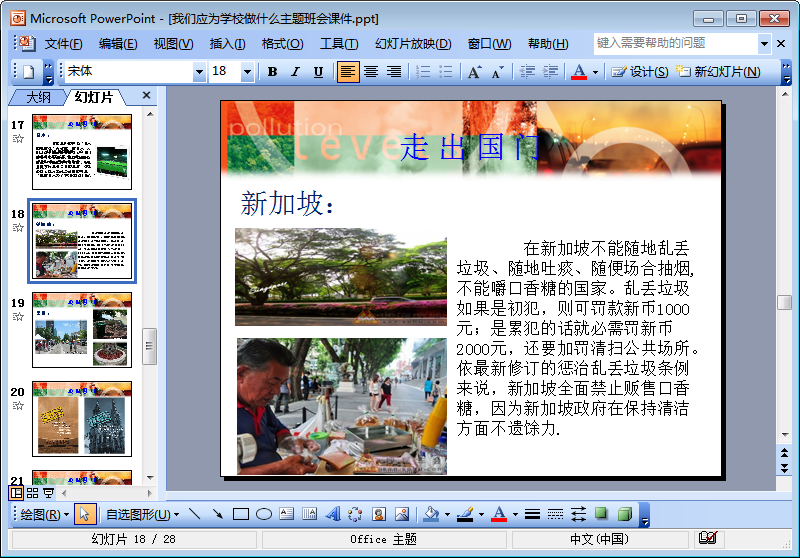Screen dimensions: 800x558
Task: Insert a horizontal text box
Action: click(x=287, y=514)
